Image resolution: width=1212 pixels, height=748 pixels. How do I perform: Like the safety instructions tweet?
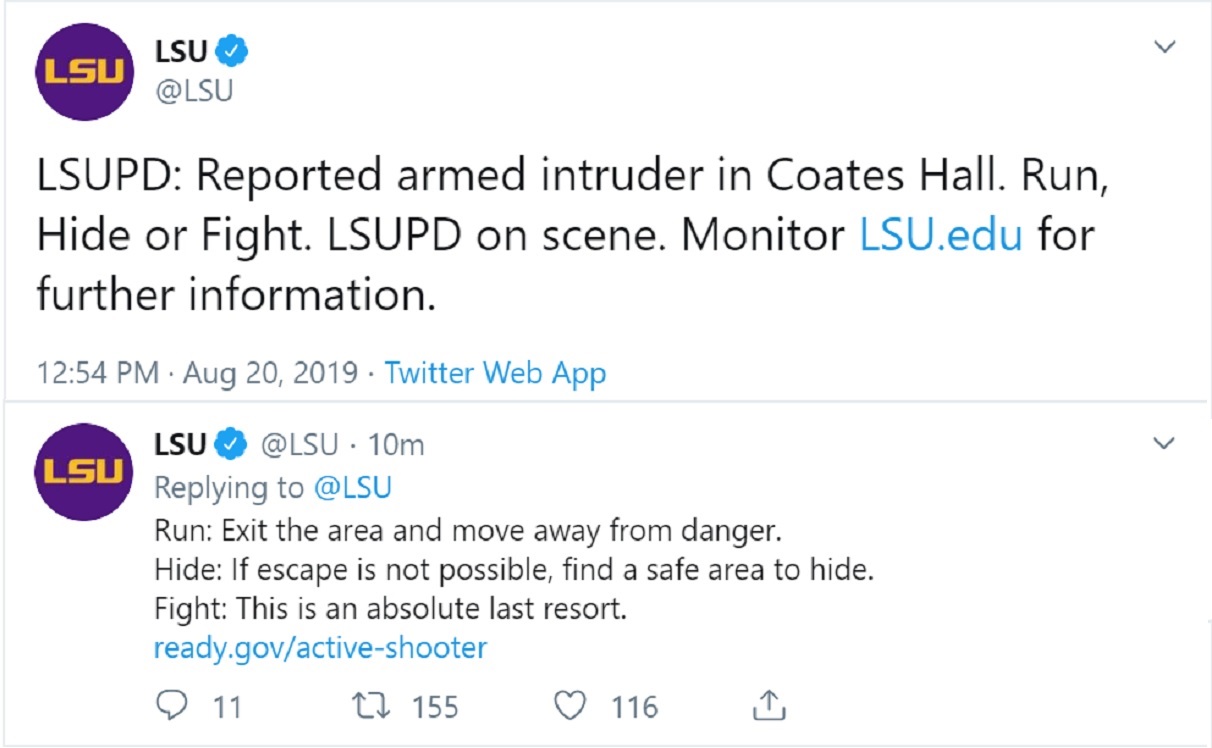[570, 706]
